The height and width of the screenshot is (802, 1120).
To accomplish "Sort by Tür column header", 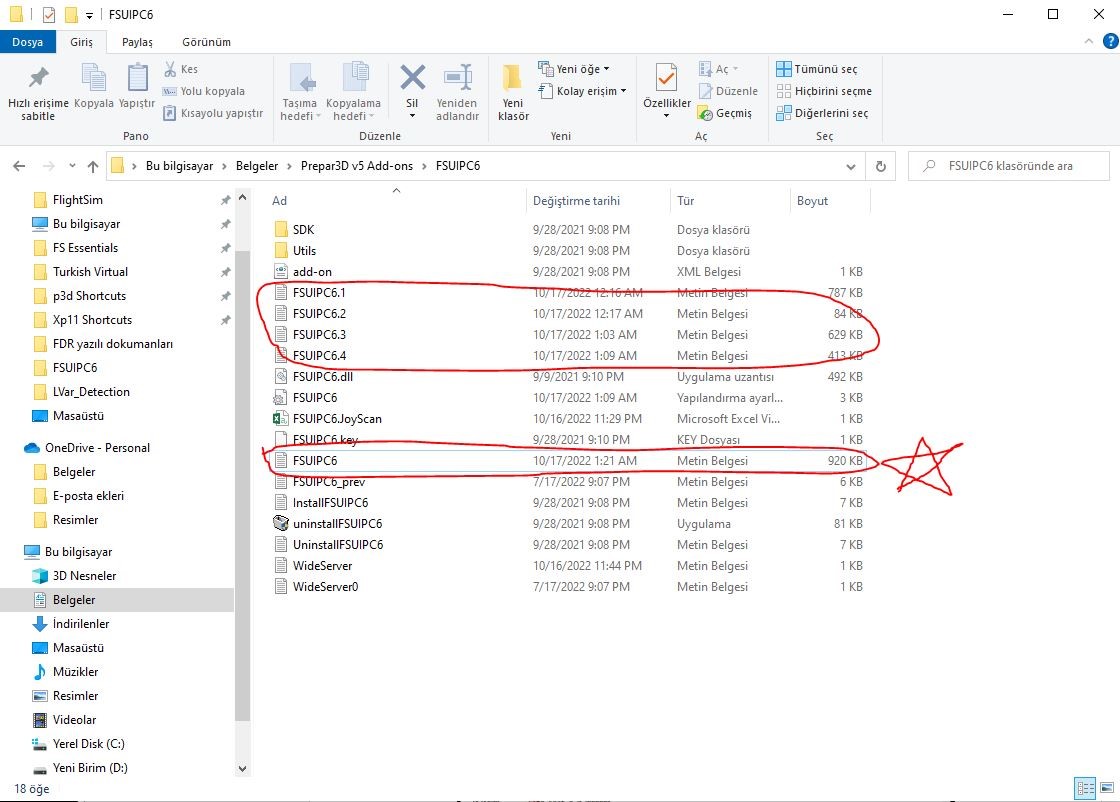I will [730, 201].
